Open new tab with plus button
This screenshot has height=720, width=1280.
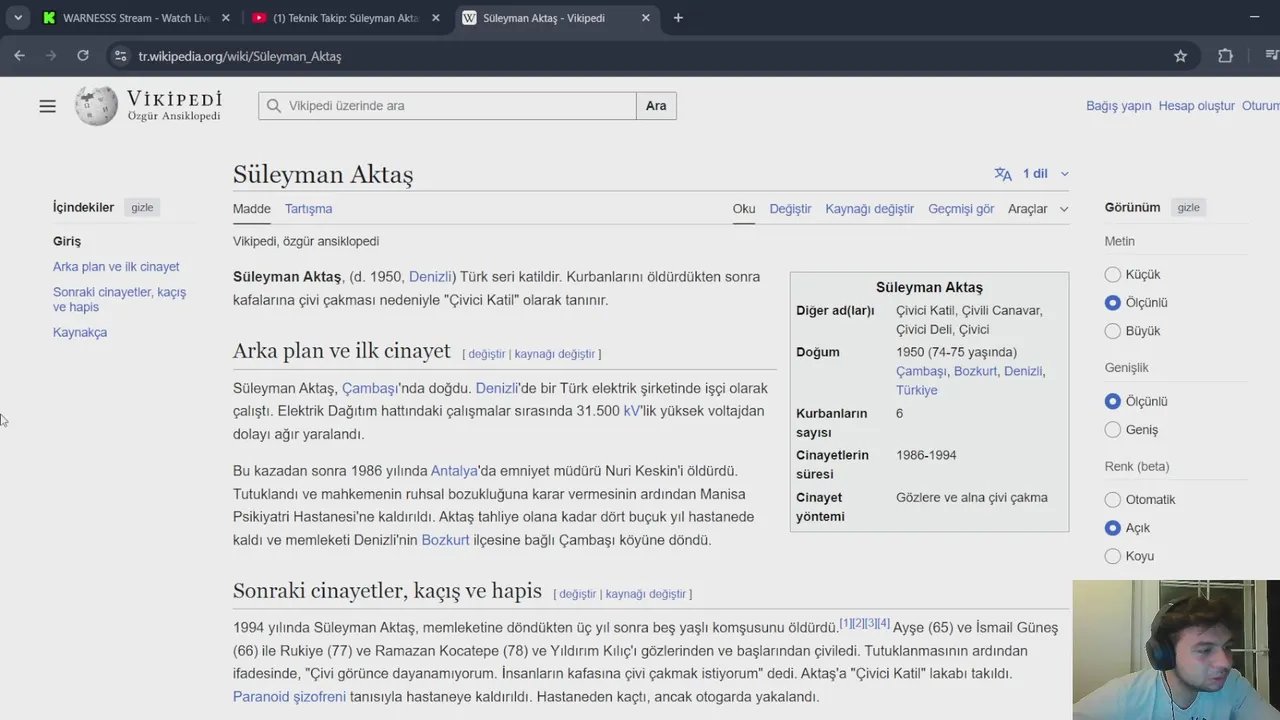(678, 18)
